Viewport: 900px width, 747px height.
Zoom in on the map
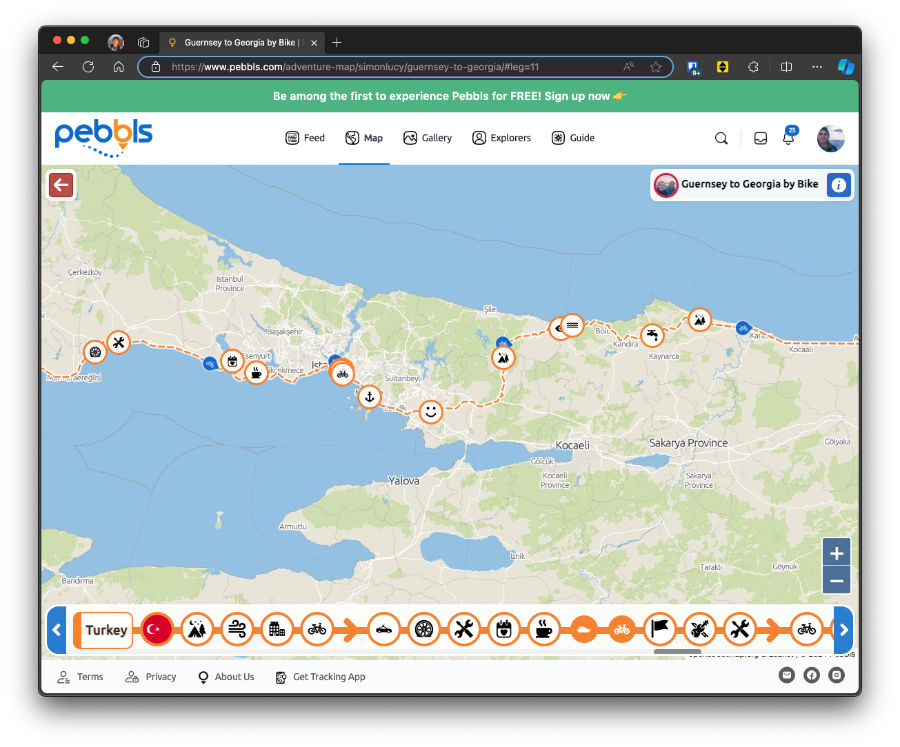837,553
